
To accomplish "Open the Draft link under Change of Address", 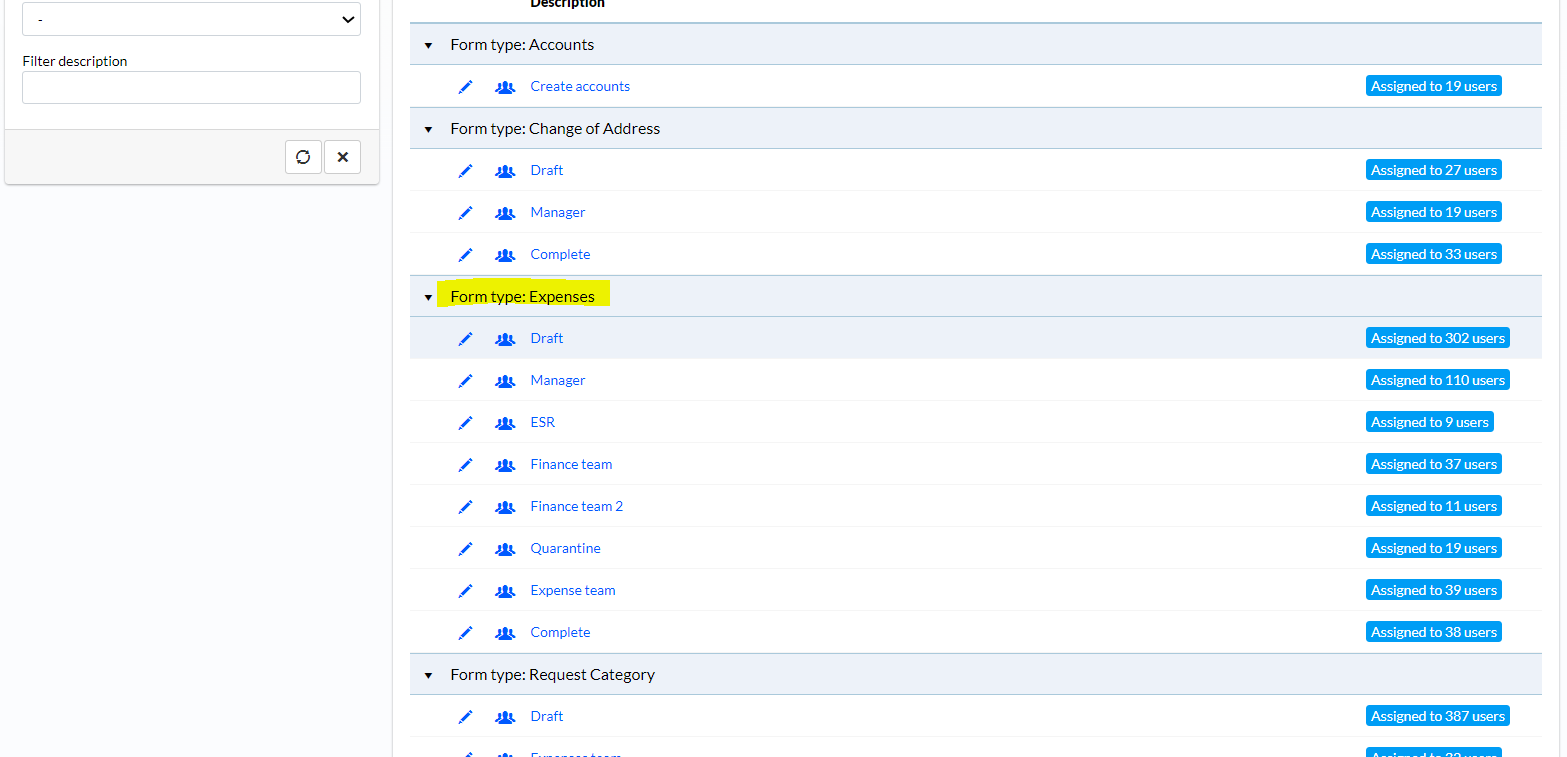I will (547, 170).
